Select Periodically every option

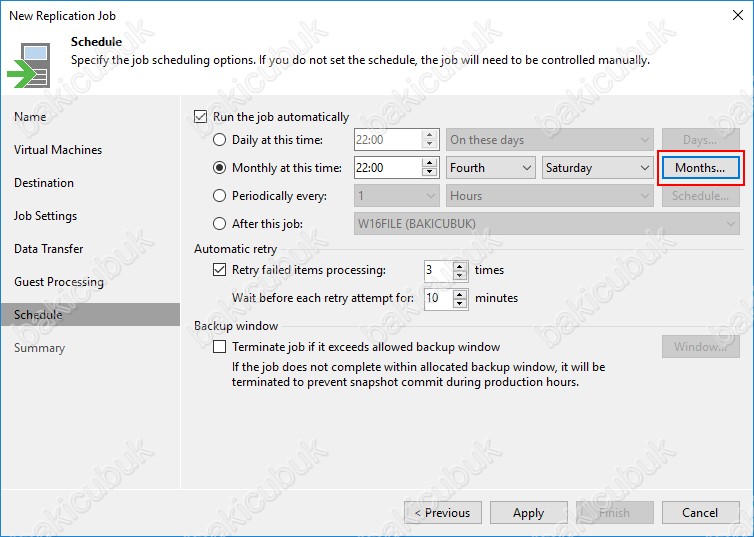click(x=219, y=196)
